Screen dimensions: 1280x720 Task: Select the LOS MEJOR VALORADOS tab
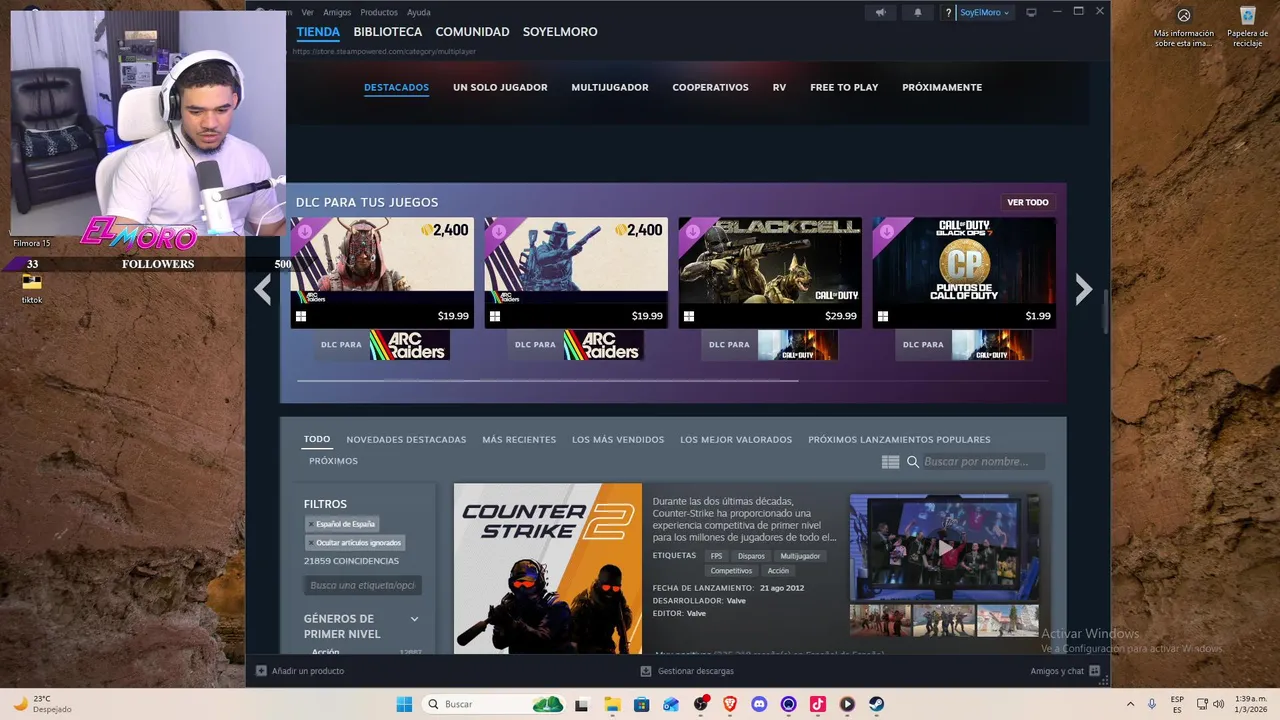[736, 439]
